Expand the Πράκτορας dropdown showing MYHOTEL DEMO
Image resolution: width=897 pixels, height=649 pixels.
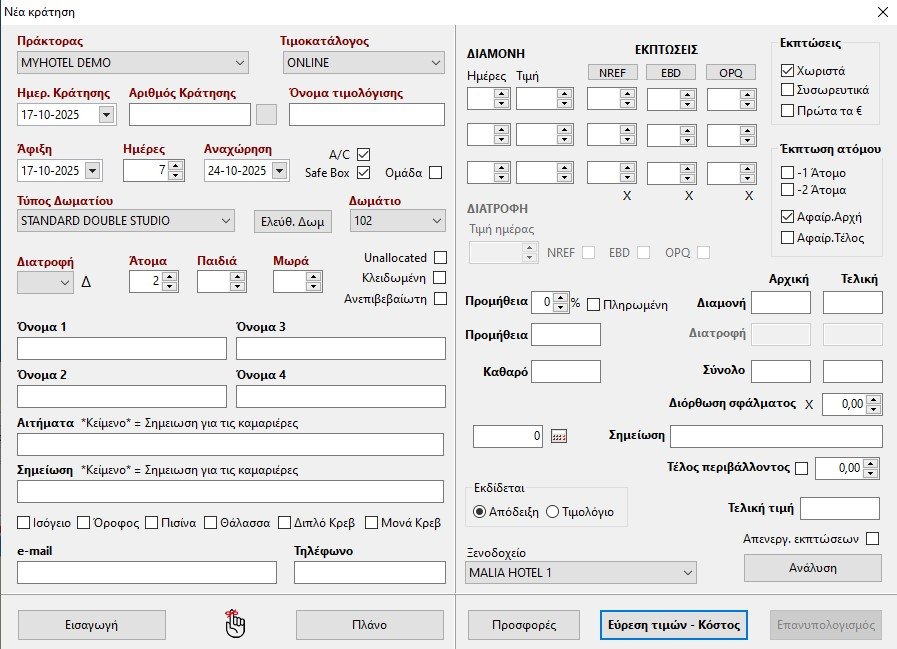click(x=238, y=63)
